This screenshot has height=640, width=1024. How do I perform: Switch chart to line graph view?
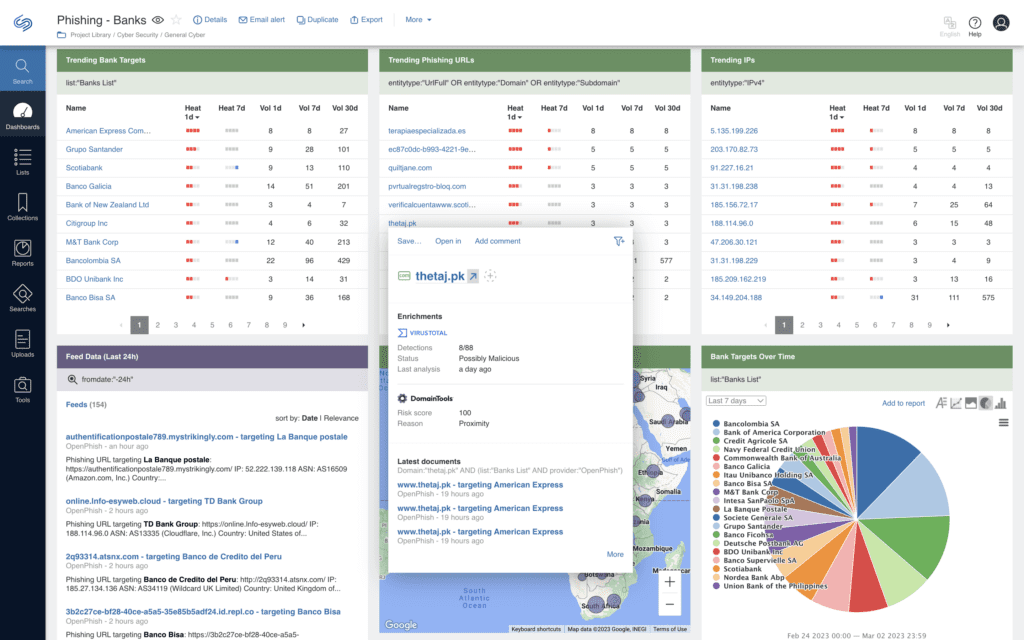(956, 403)
